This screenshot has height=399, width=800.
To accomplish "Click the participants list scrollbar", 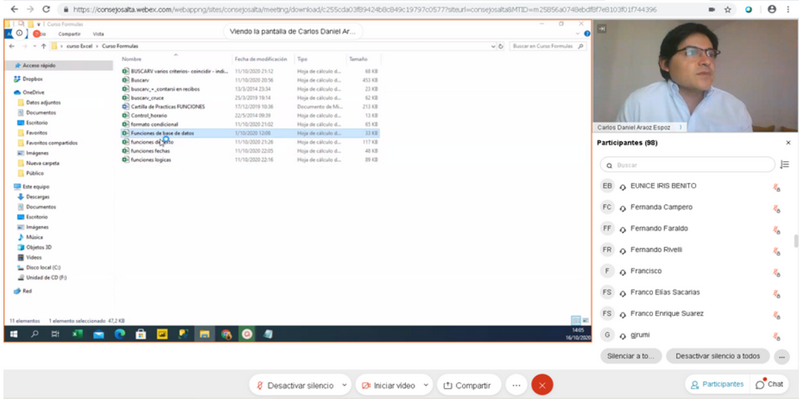I will coord(795,241).
